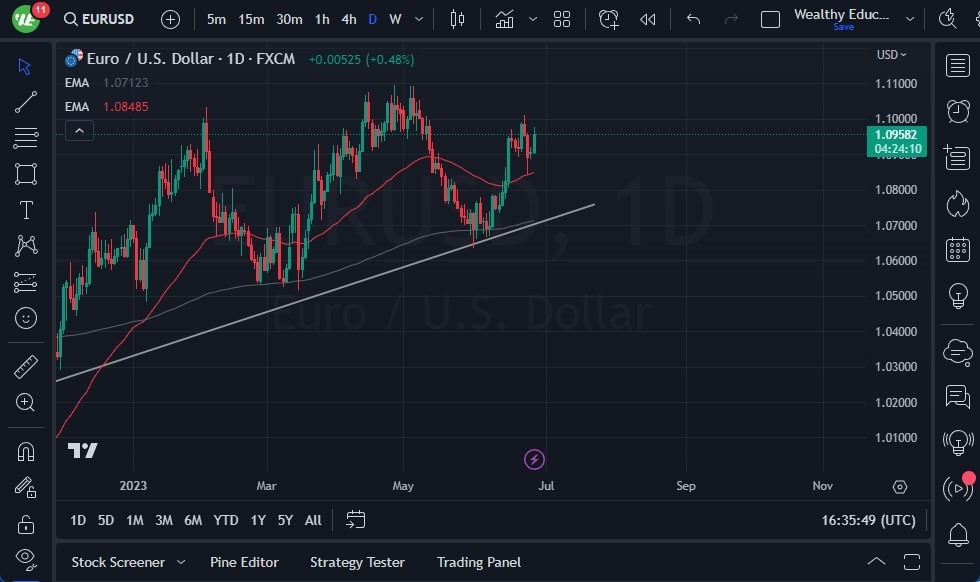
Task: Activate Bar Replay mode
Action: (x=647, y=18)
